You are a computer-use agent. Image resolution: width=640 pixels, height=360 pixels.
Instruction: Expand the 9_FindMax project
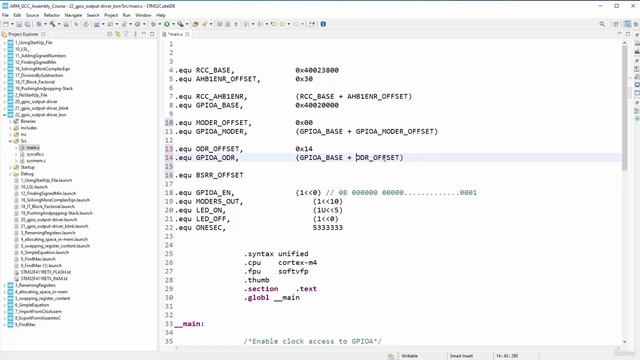[4, 324]
